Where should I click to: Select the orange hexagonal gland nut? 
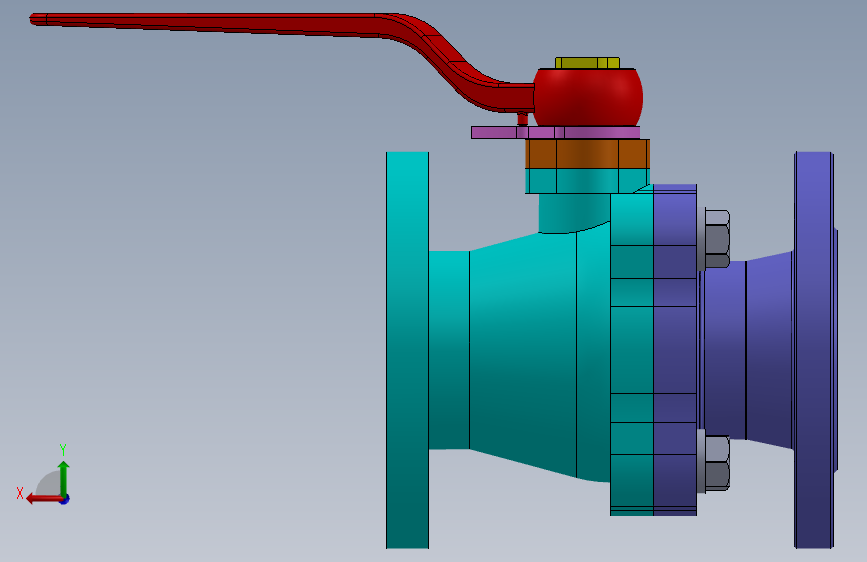587,154
